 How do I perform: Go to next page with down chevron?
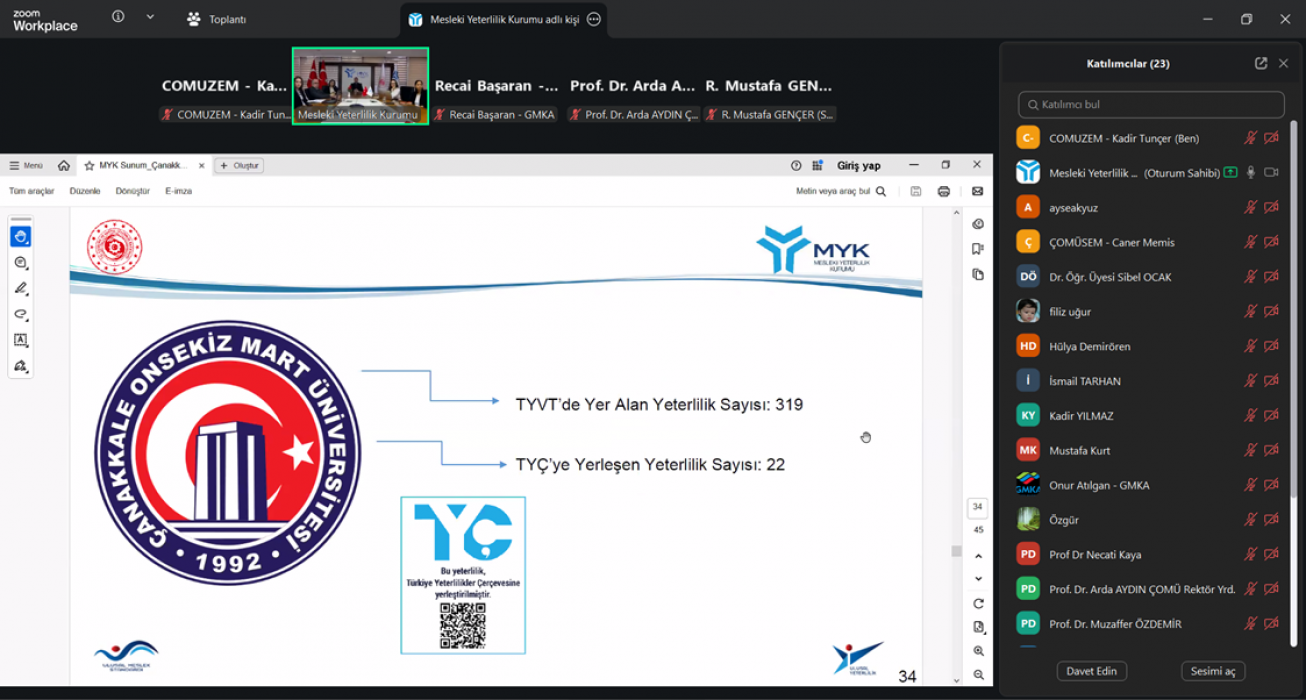click(978, 579)
